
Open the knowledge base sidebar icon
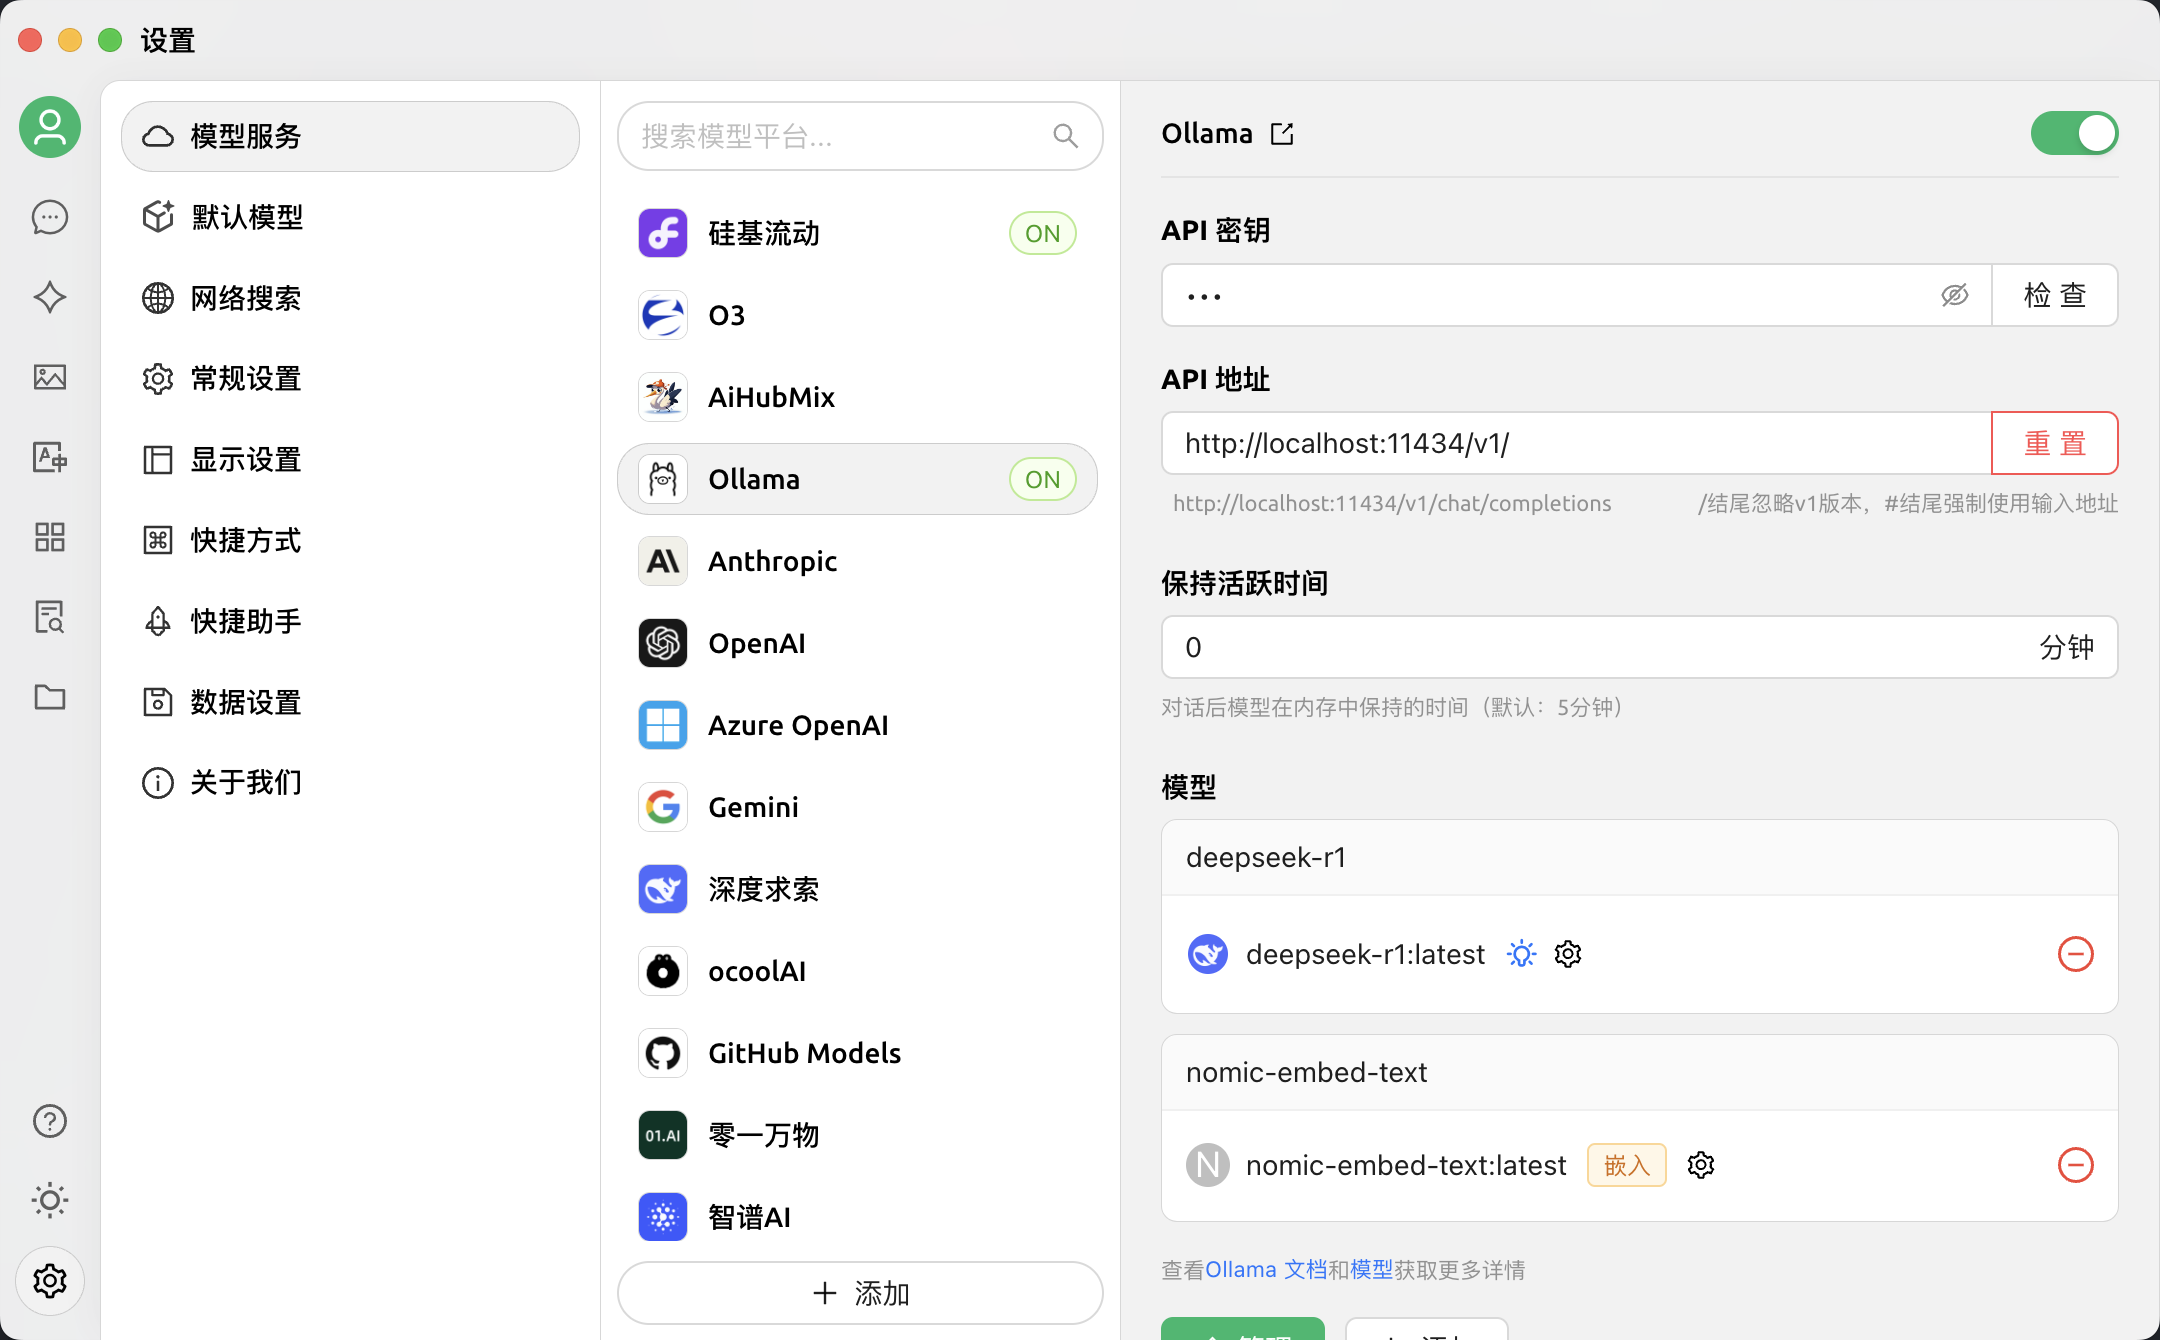(x=50, y=617)
